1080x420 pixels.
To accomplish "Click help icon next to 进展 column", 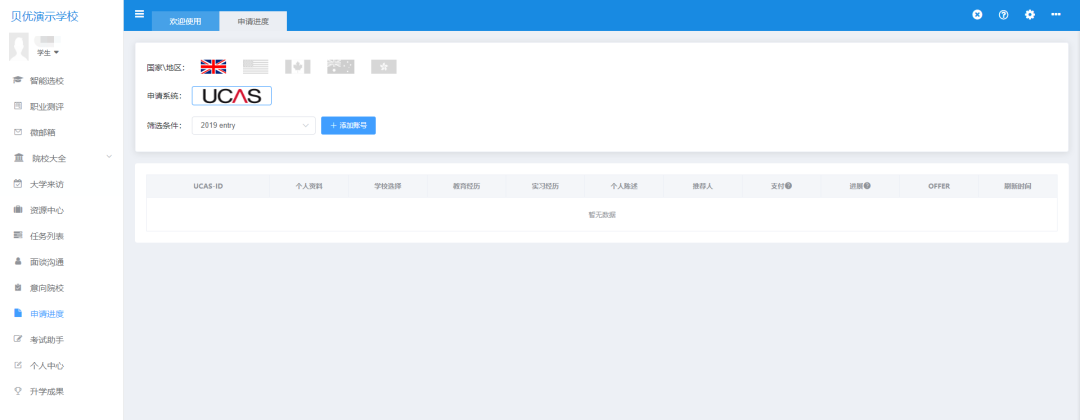I will pyautogui.click(x=867, y=187).
